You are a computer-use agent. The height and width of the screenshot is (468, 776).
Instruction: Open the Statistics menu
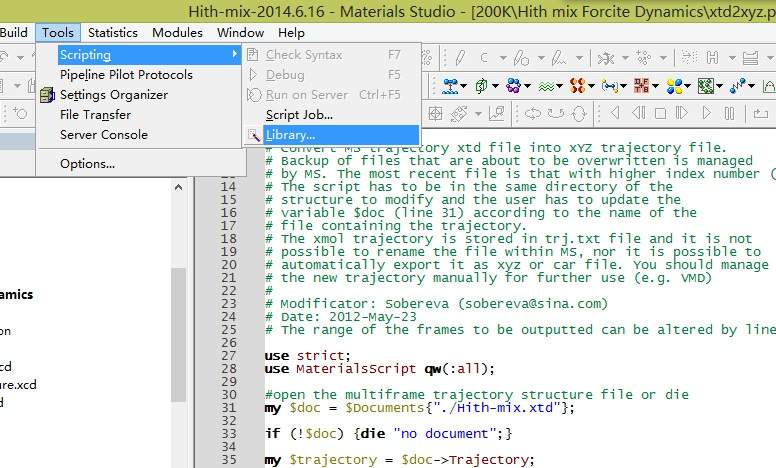pos(113,33)
